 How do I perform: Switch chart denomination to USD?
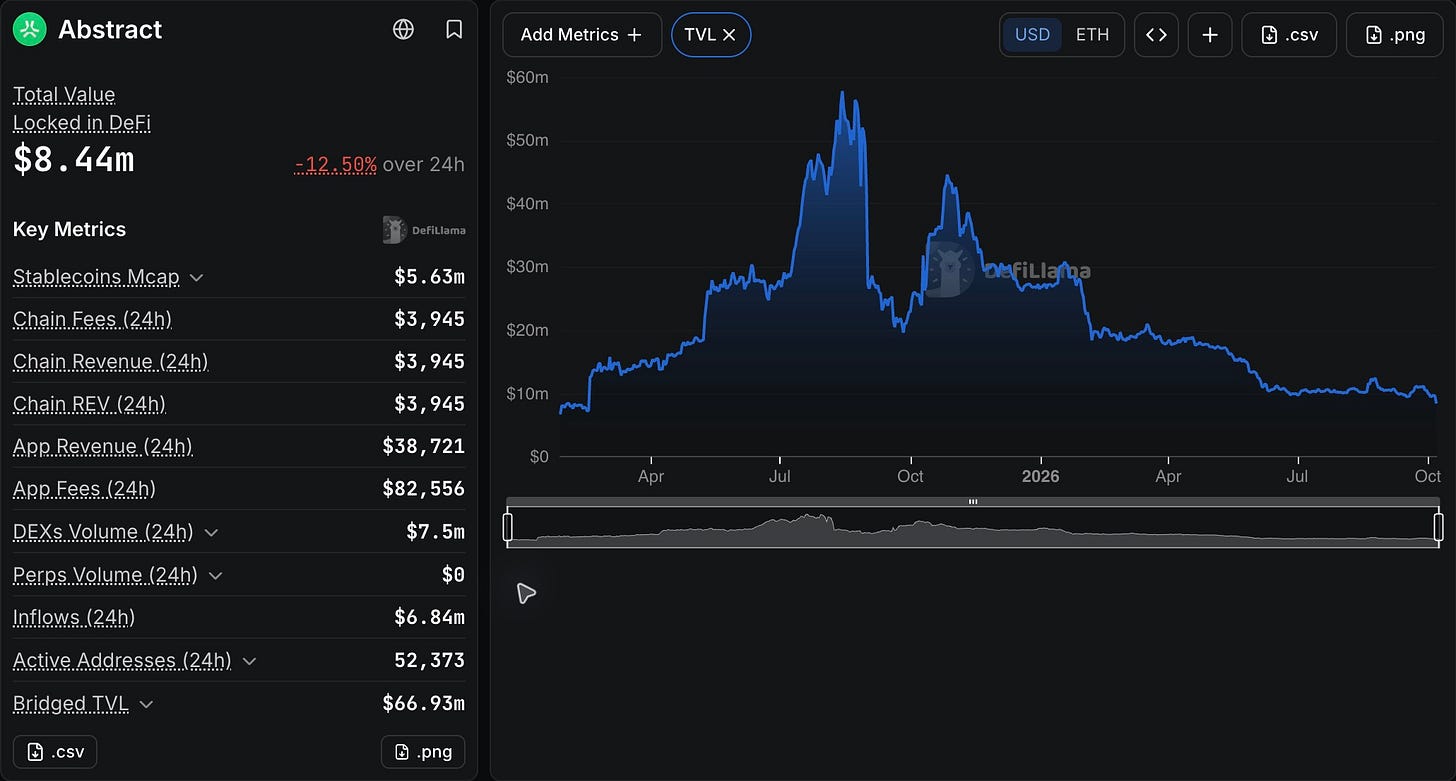1032,35
